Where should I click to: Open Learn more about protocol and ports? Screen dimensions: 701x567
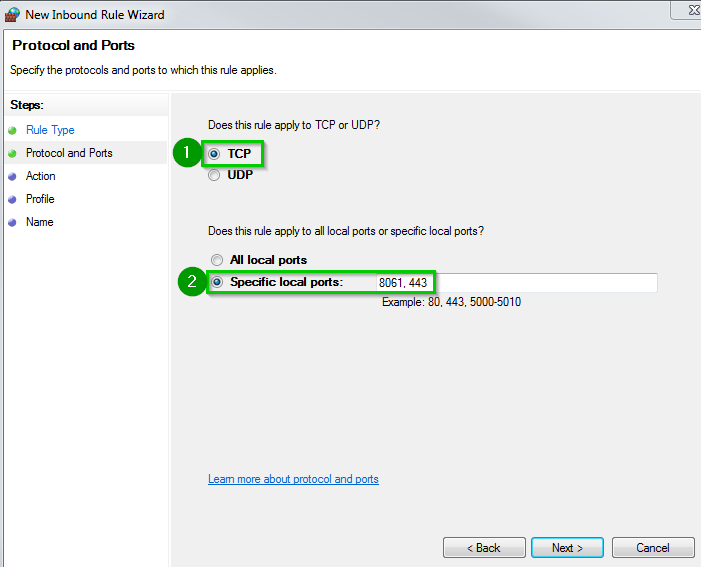tap(293, 479)
